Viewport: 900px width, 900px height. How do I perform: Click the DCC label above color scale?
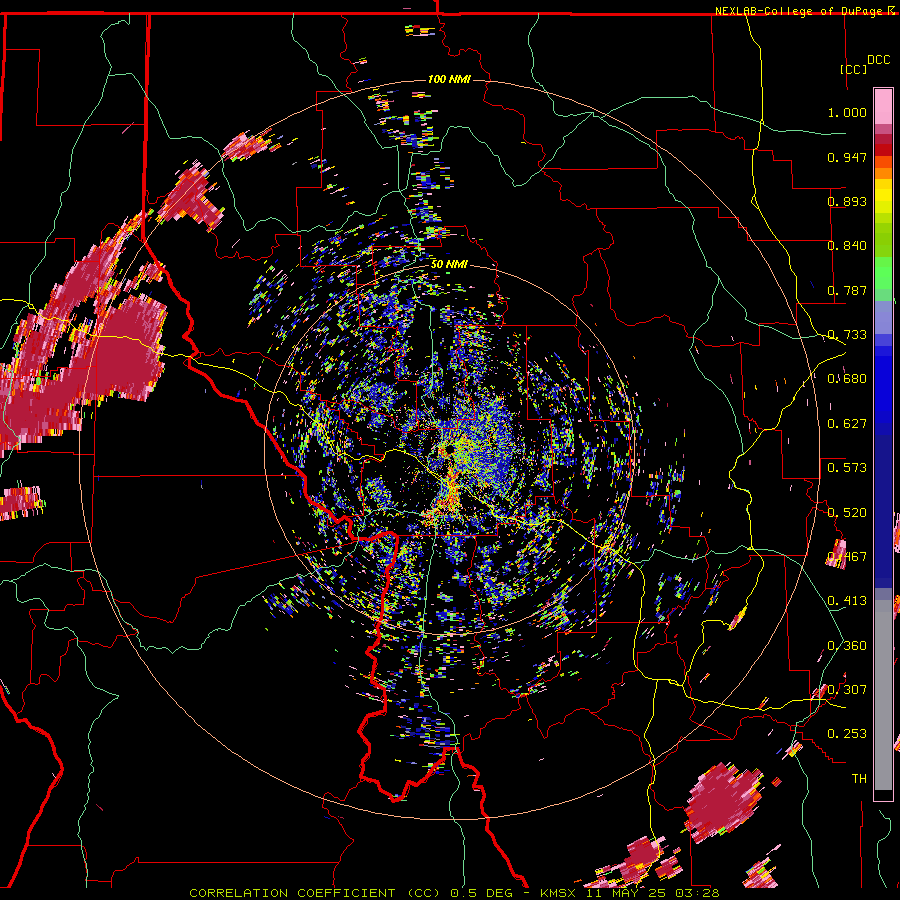coord(878,60)
